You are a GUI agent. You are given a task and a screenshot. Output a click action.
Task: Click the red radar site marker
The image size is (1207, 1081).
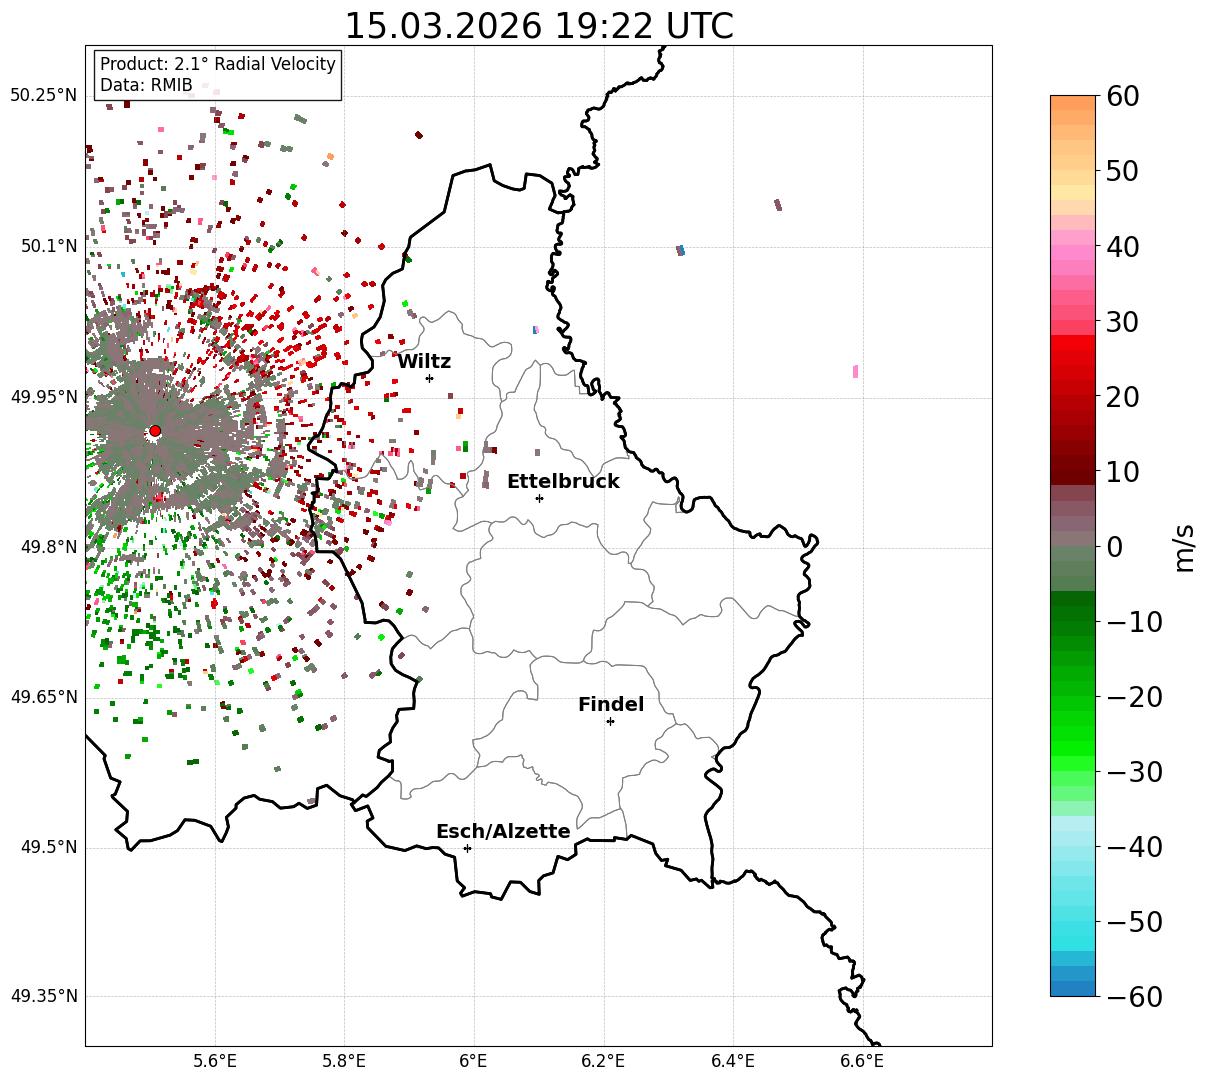155,431
